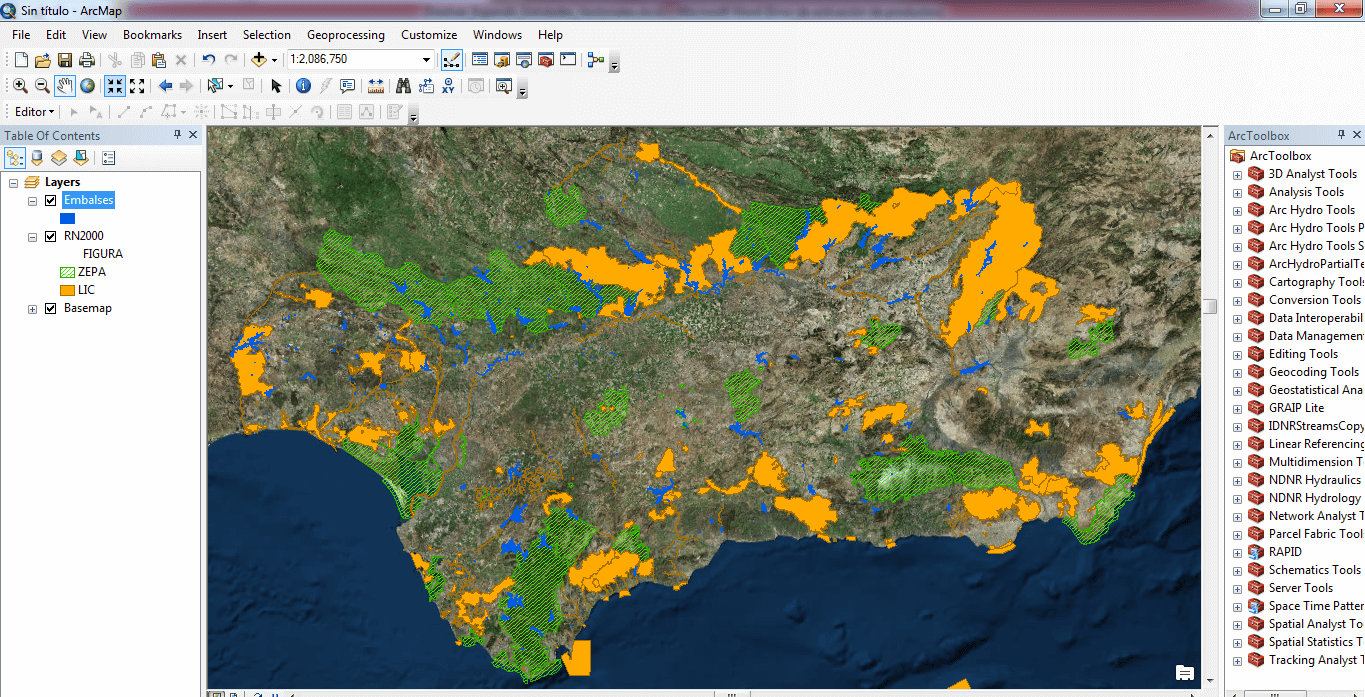Open the Find binoculars tool

pyautogui.click(x=403, y=86)
